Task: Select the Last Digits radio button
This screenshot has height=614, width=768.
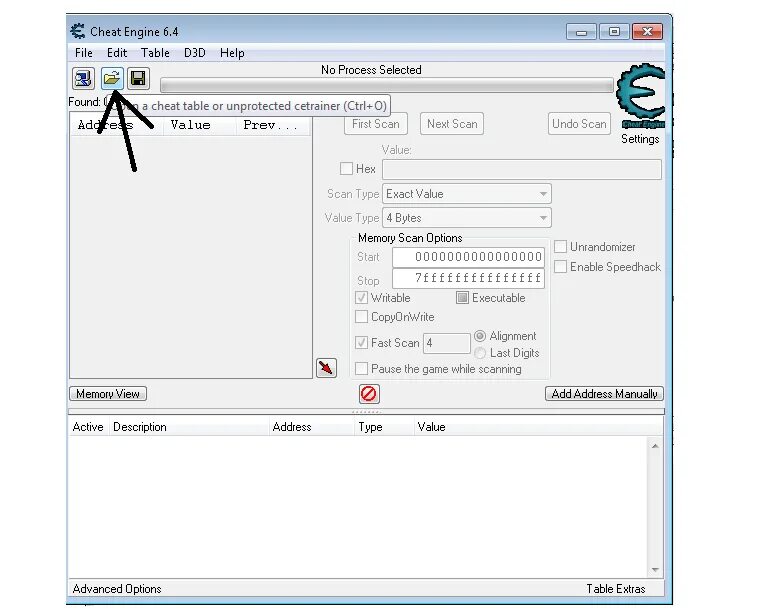Action: (x=480, y=353)
